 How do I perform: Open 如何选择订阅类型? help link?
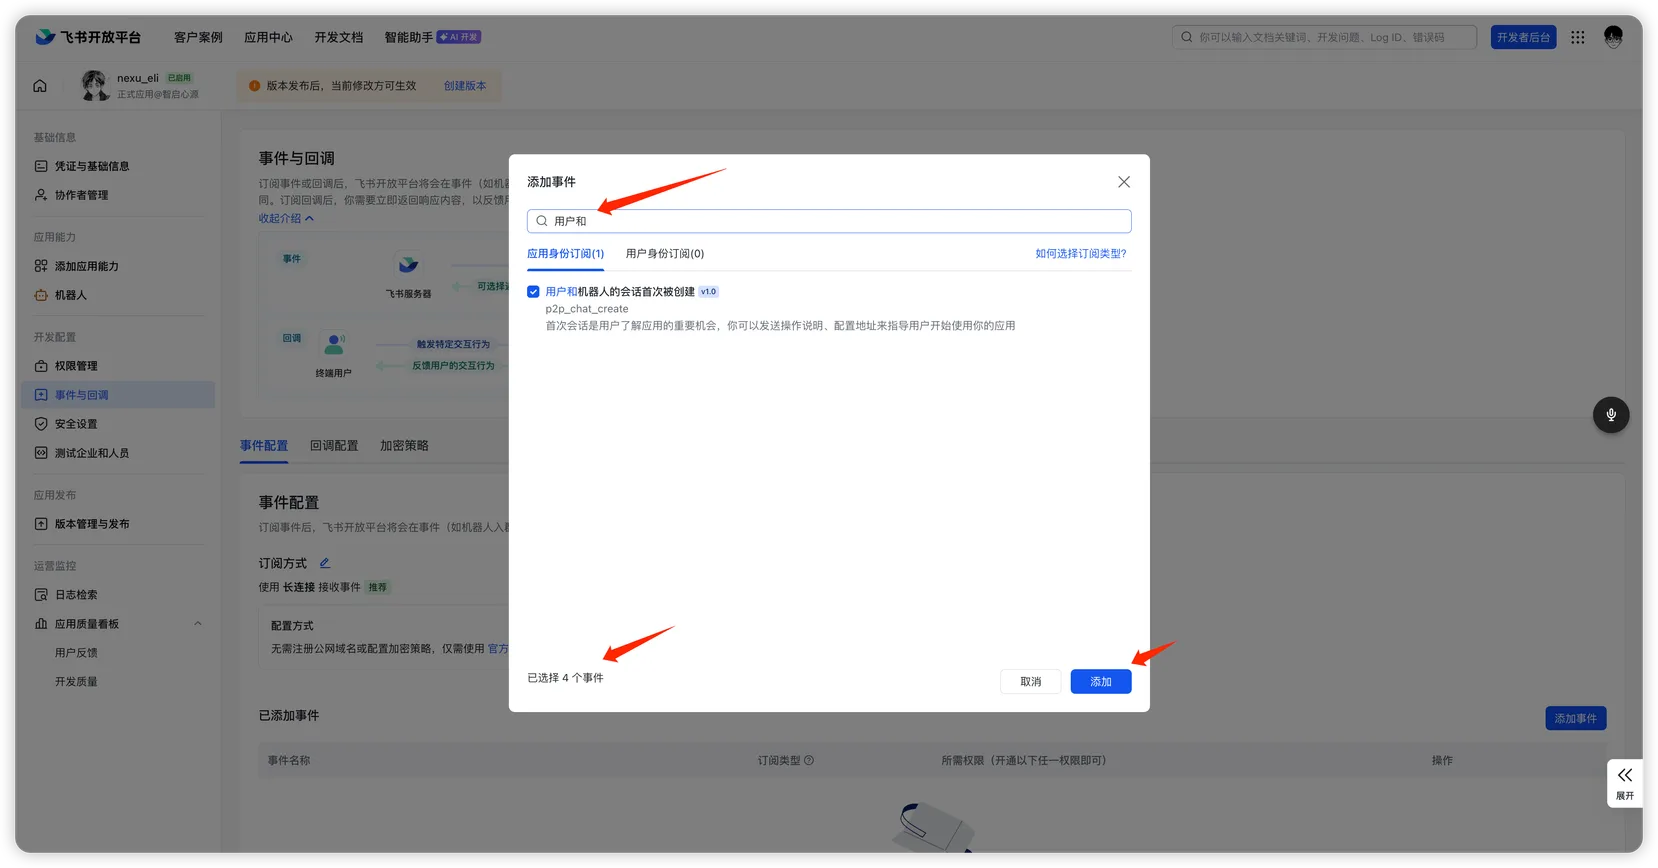[x=1080, y=254]
